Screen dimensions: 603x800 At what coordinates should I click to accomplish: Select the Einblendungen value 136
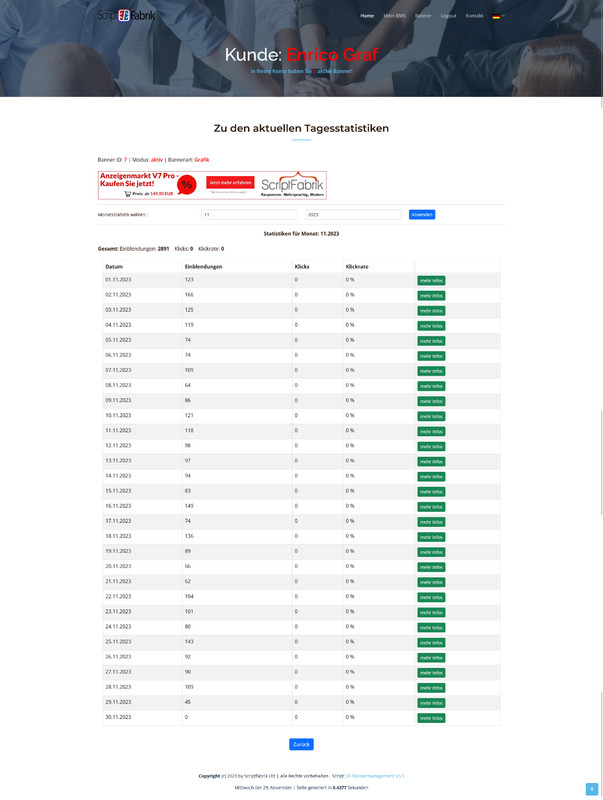[189, 536]
